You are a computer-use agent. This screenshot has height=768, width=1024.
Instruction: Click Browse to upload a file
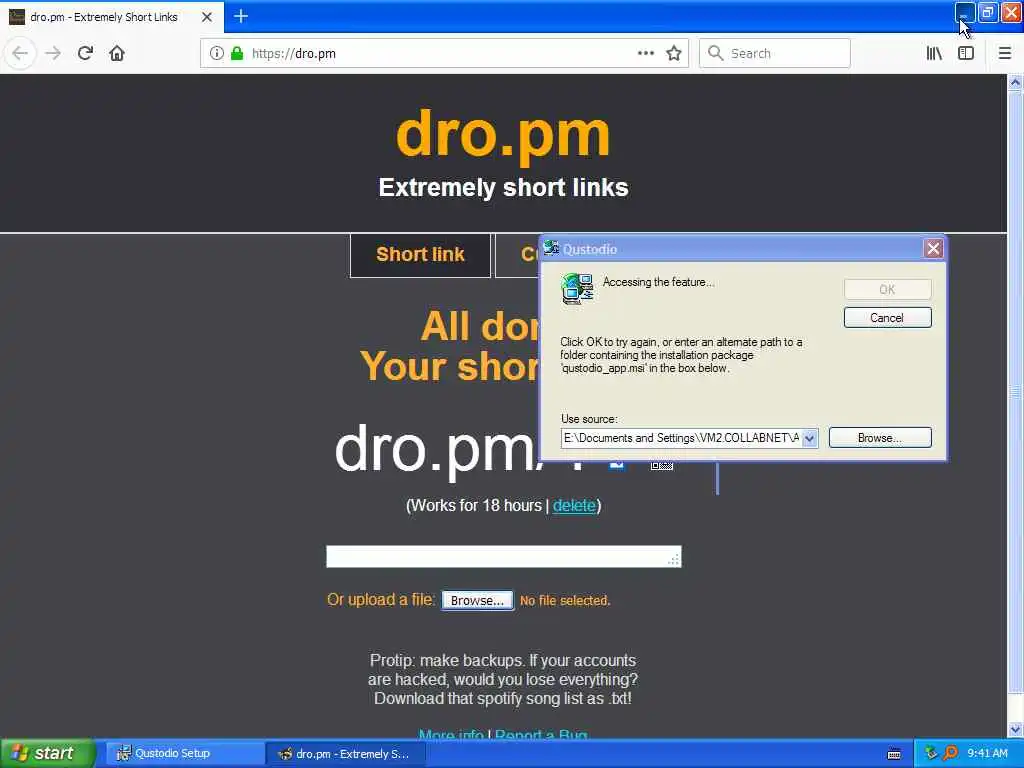pos(477,600)
